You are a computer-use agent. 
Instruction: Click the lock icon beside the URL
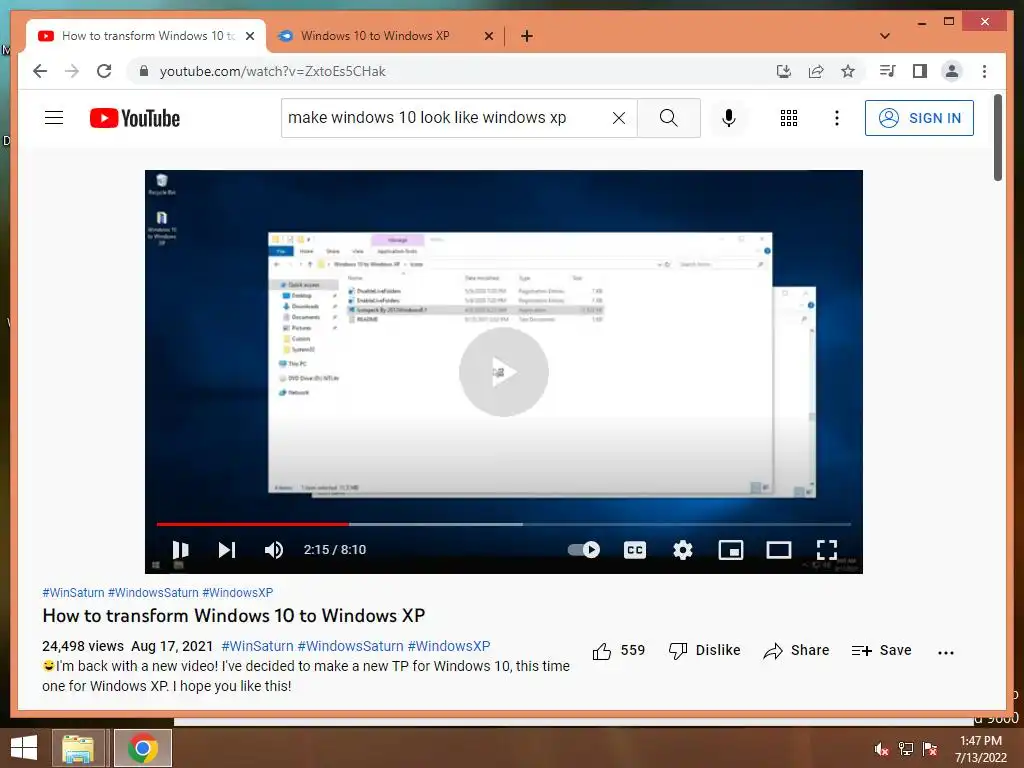click(144, 71)
